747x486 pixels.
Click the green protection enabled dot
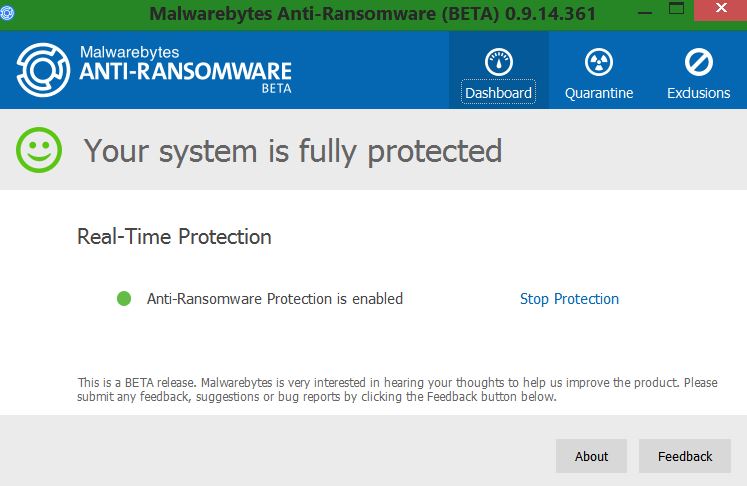point(124,299)
